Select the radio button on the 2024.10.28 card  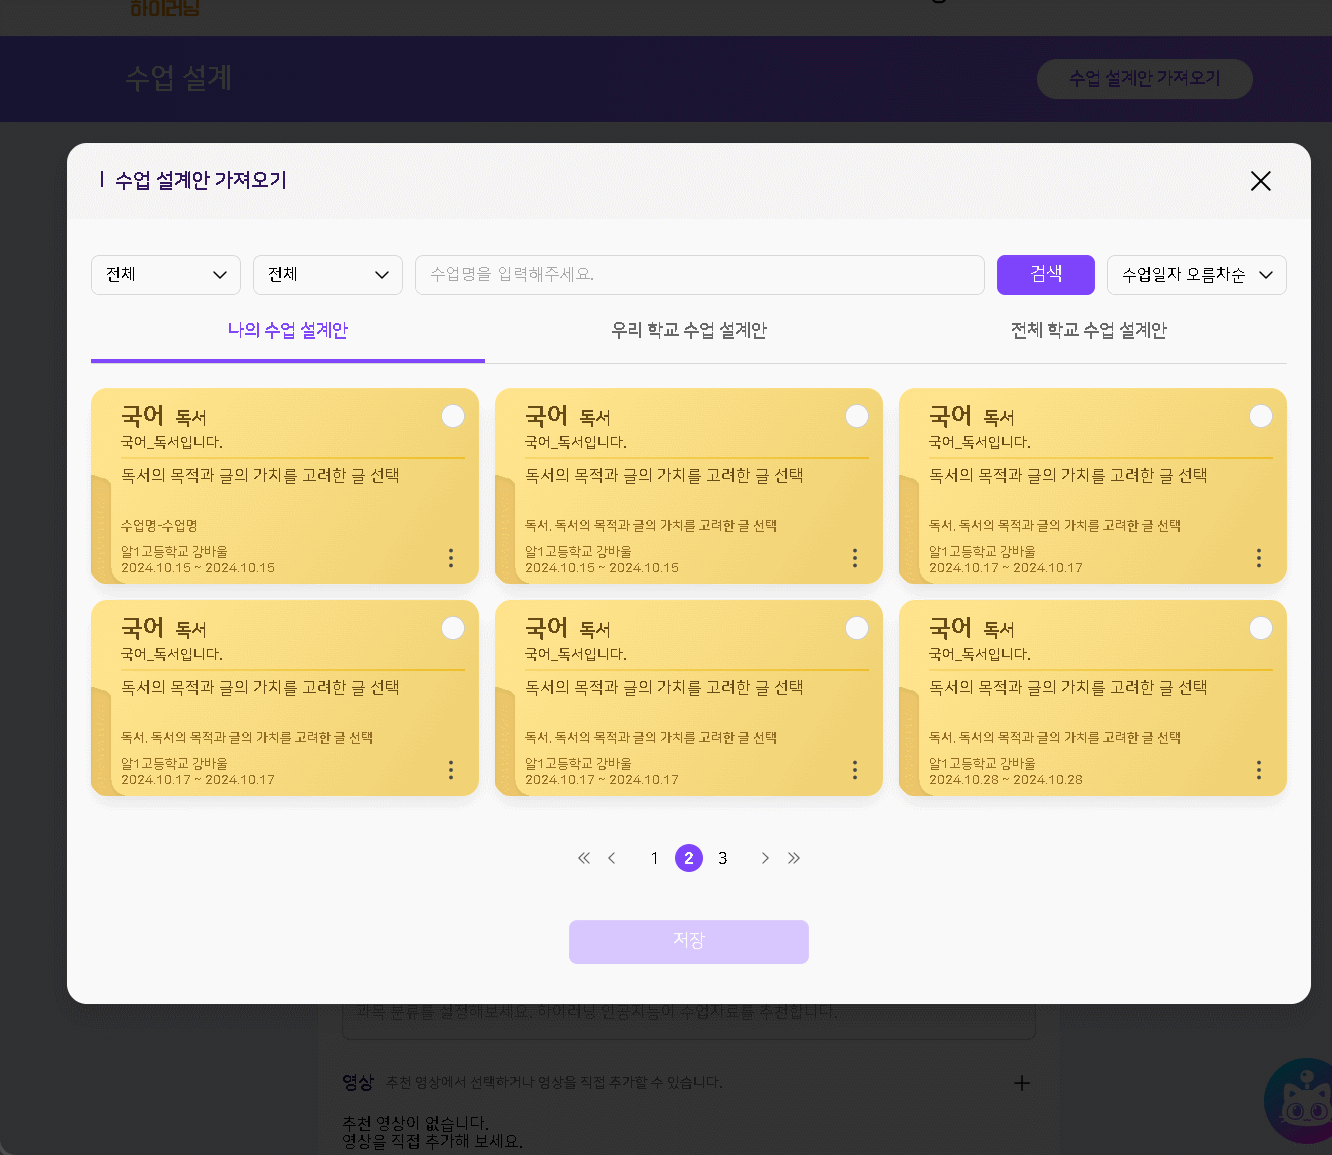1260,628
